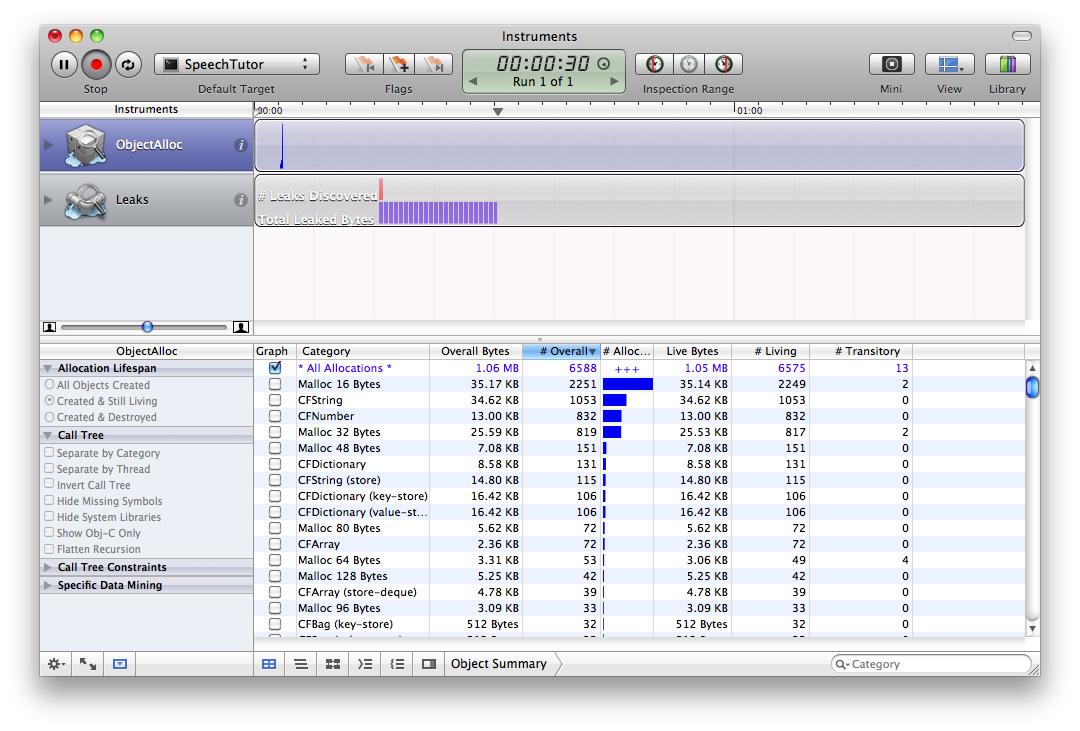Expand Call Tree Constraints section
This screenshot has width=1080, height=731.
click(48, 567)
